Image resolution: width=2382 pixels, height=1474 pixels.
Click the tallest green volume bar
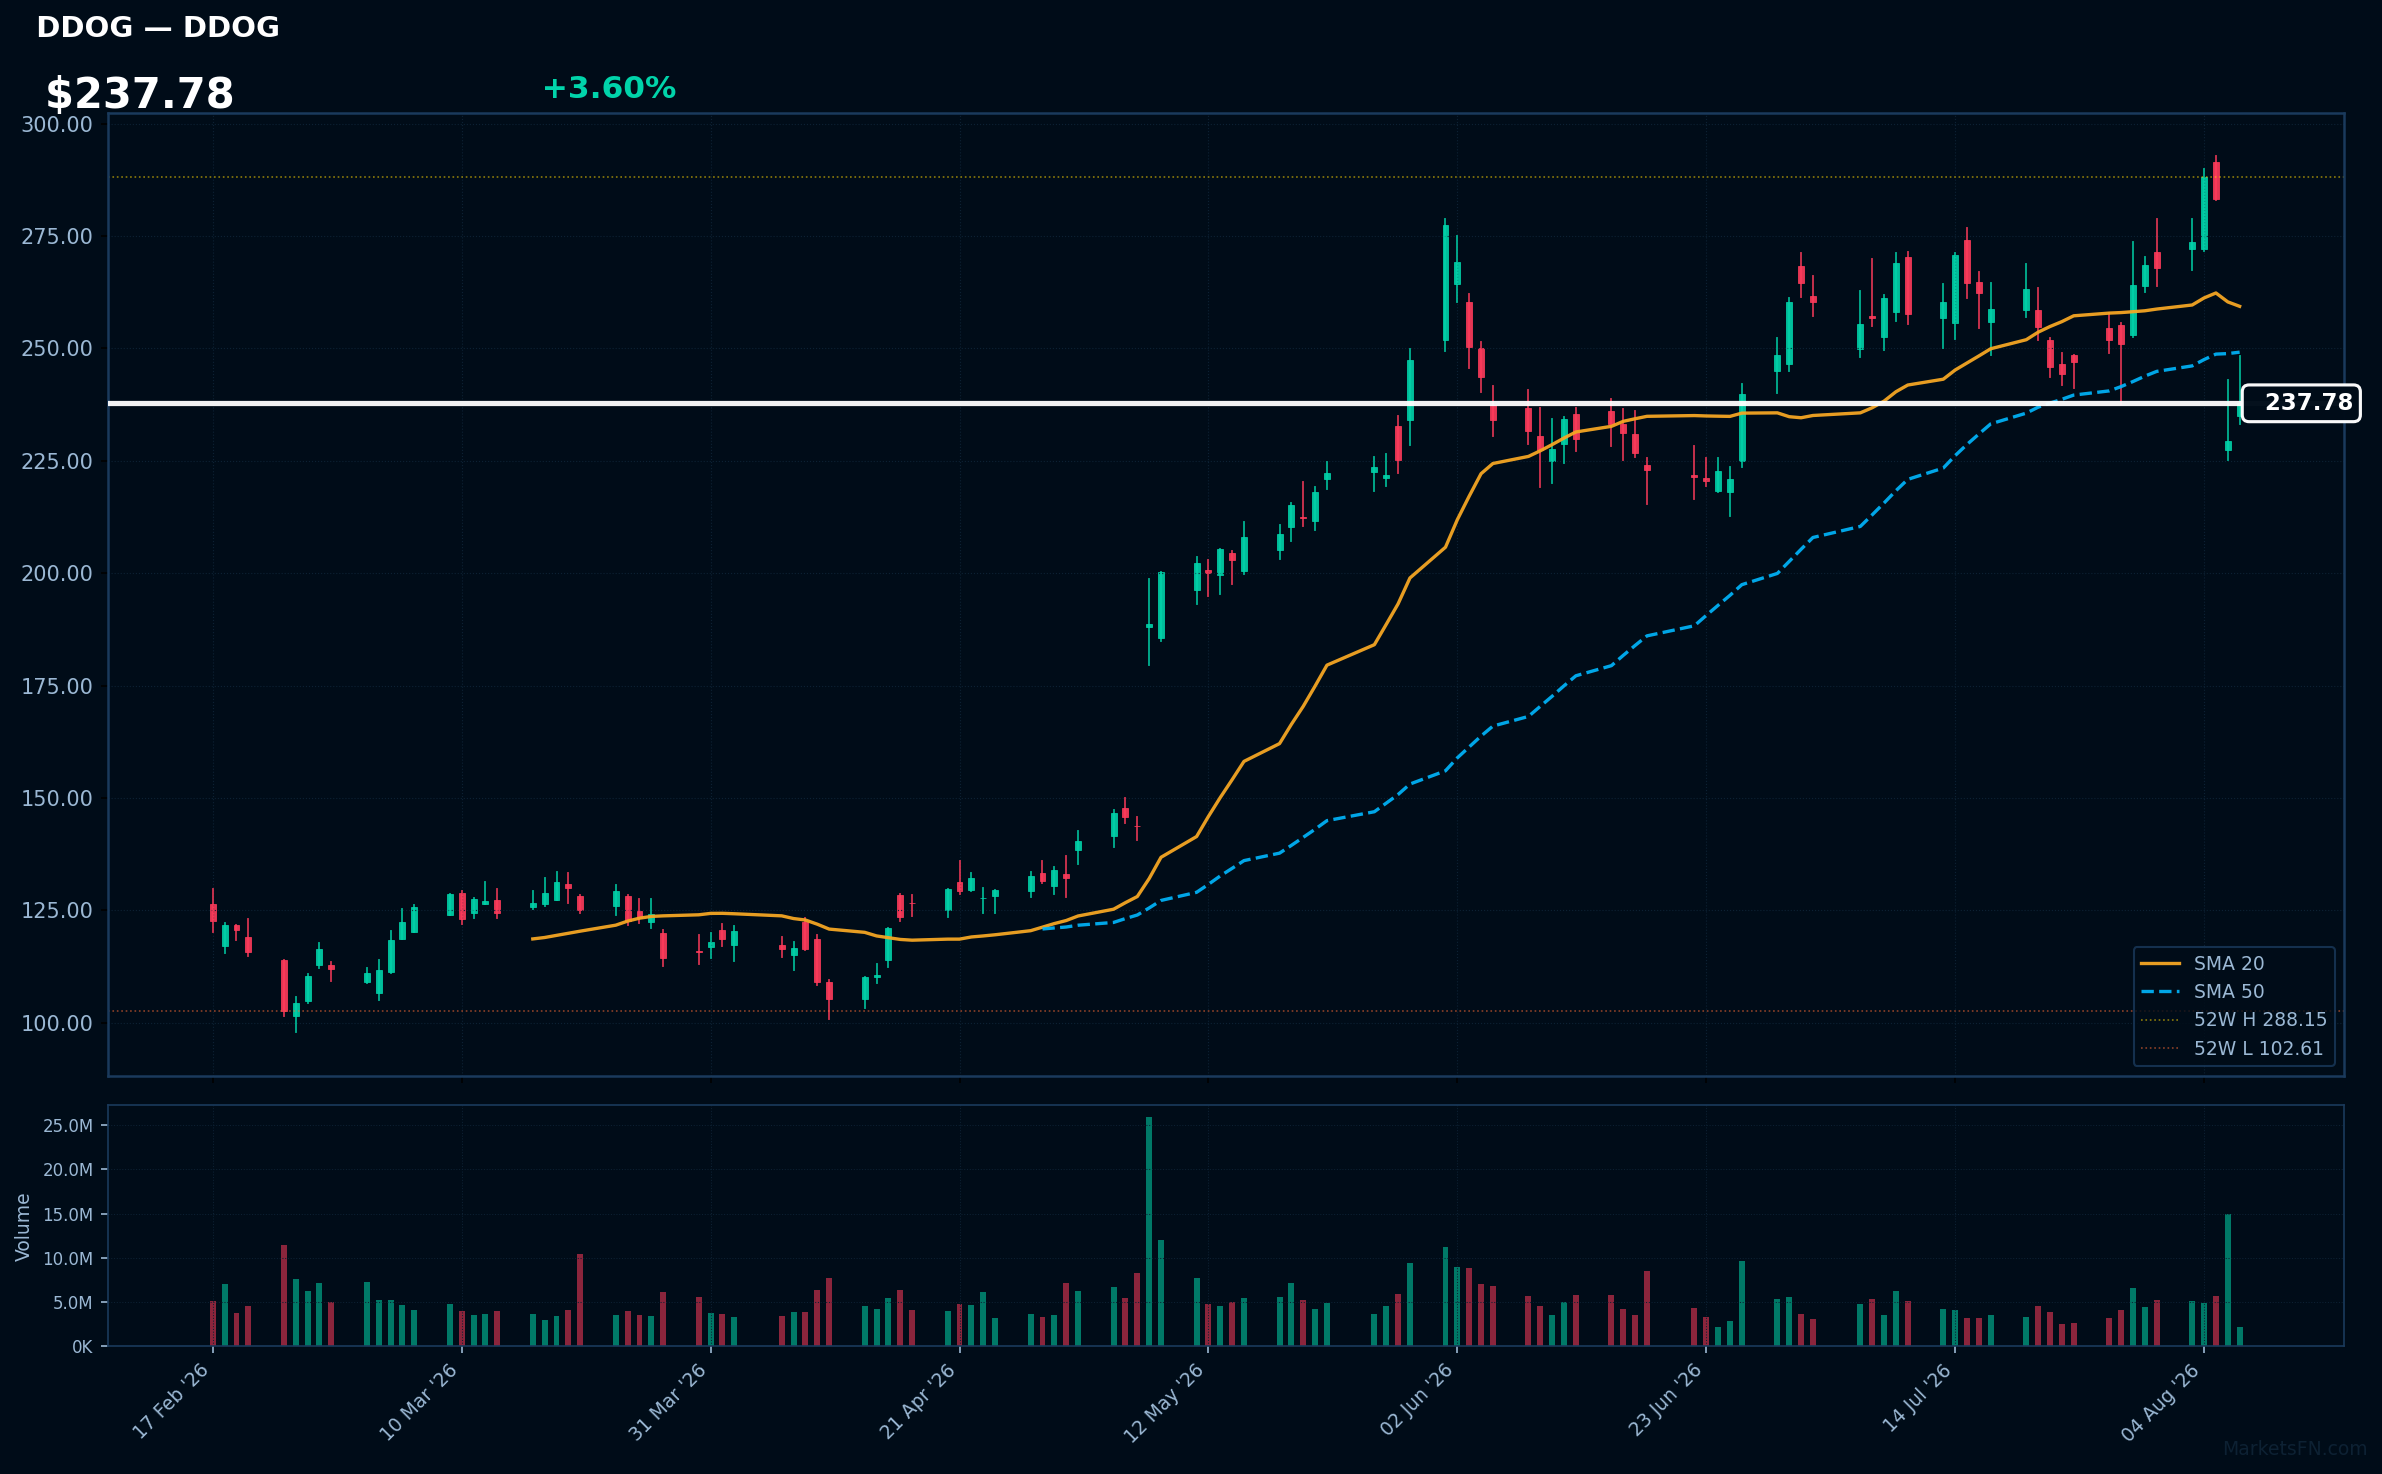[1149, 1231]
